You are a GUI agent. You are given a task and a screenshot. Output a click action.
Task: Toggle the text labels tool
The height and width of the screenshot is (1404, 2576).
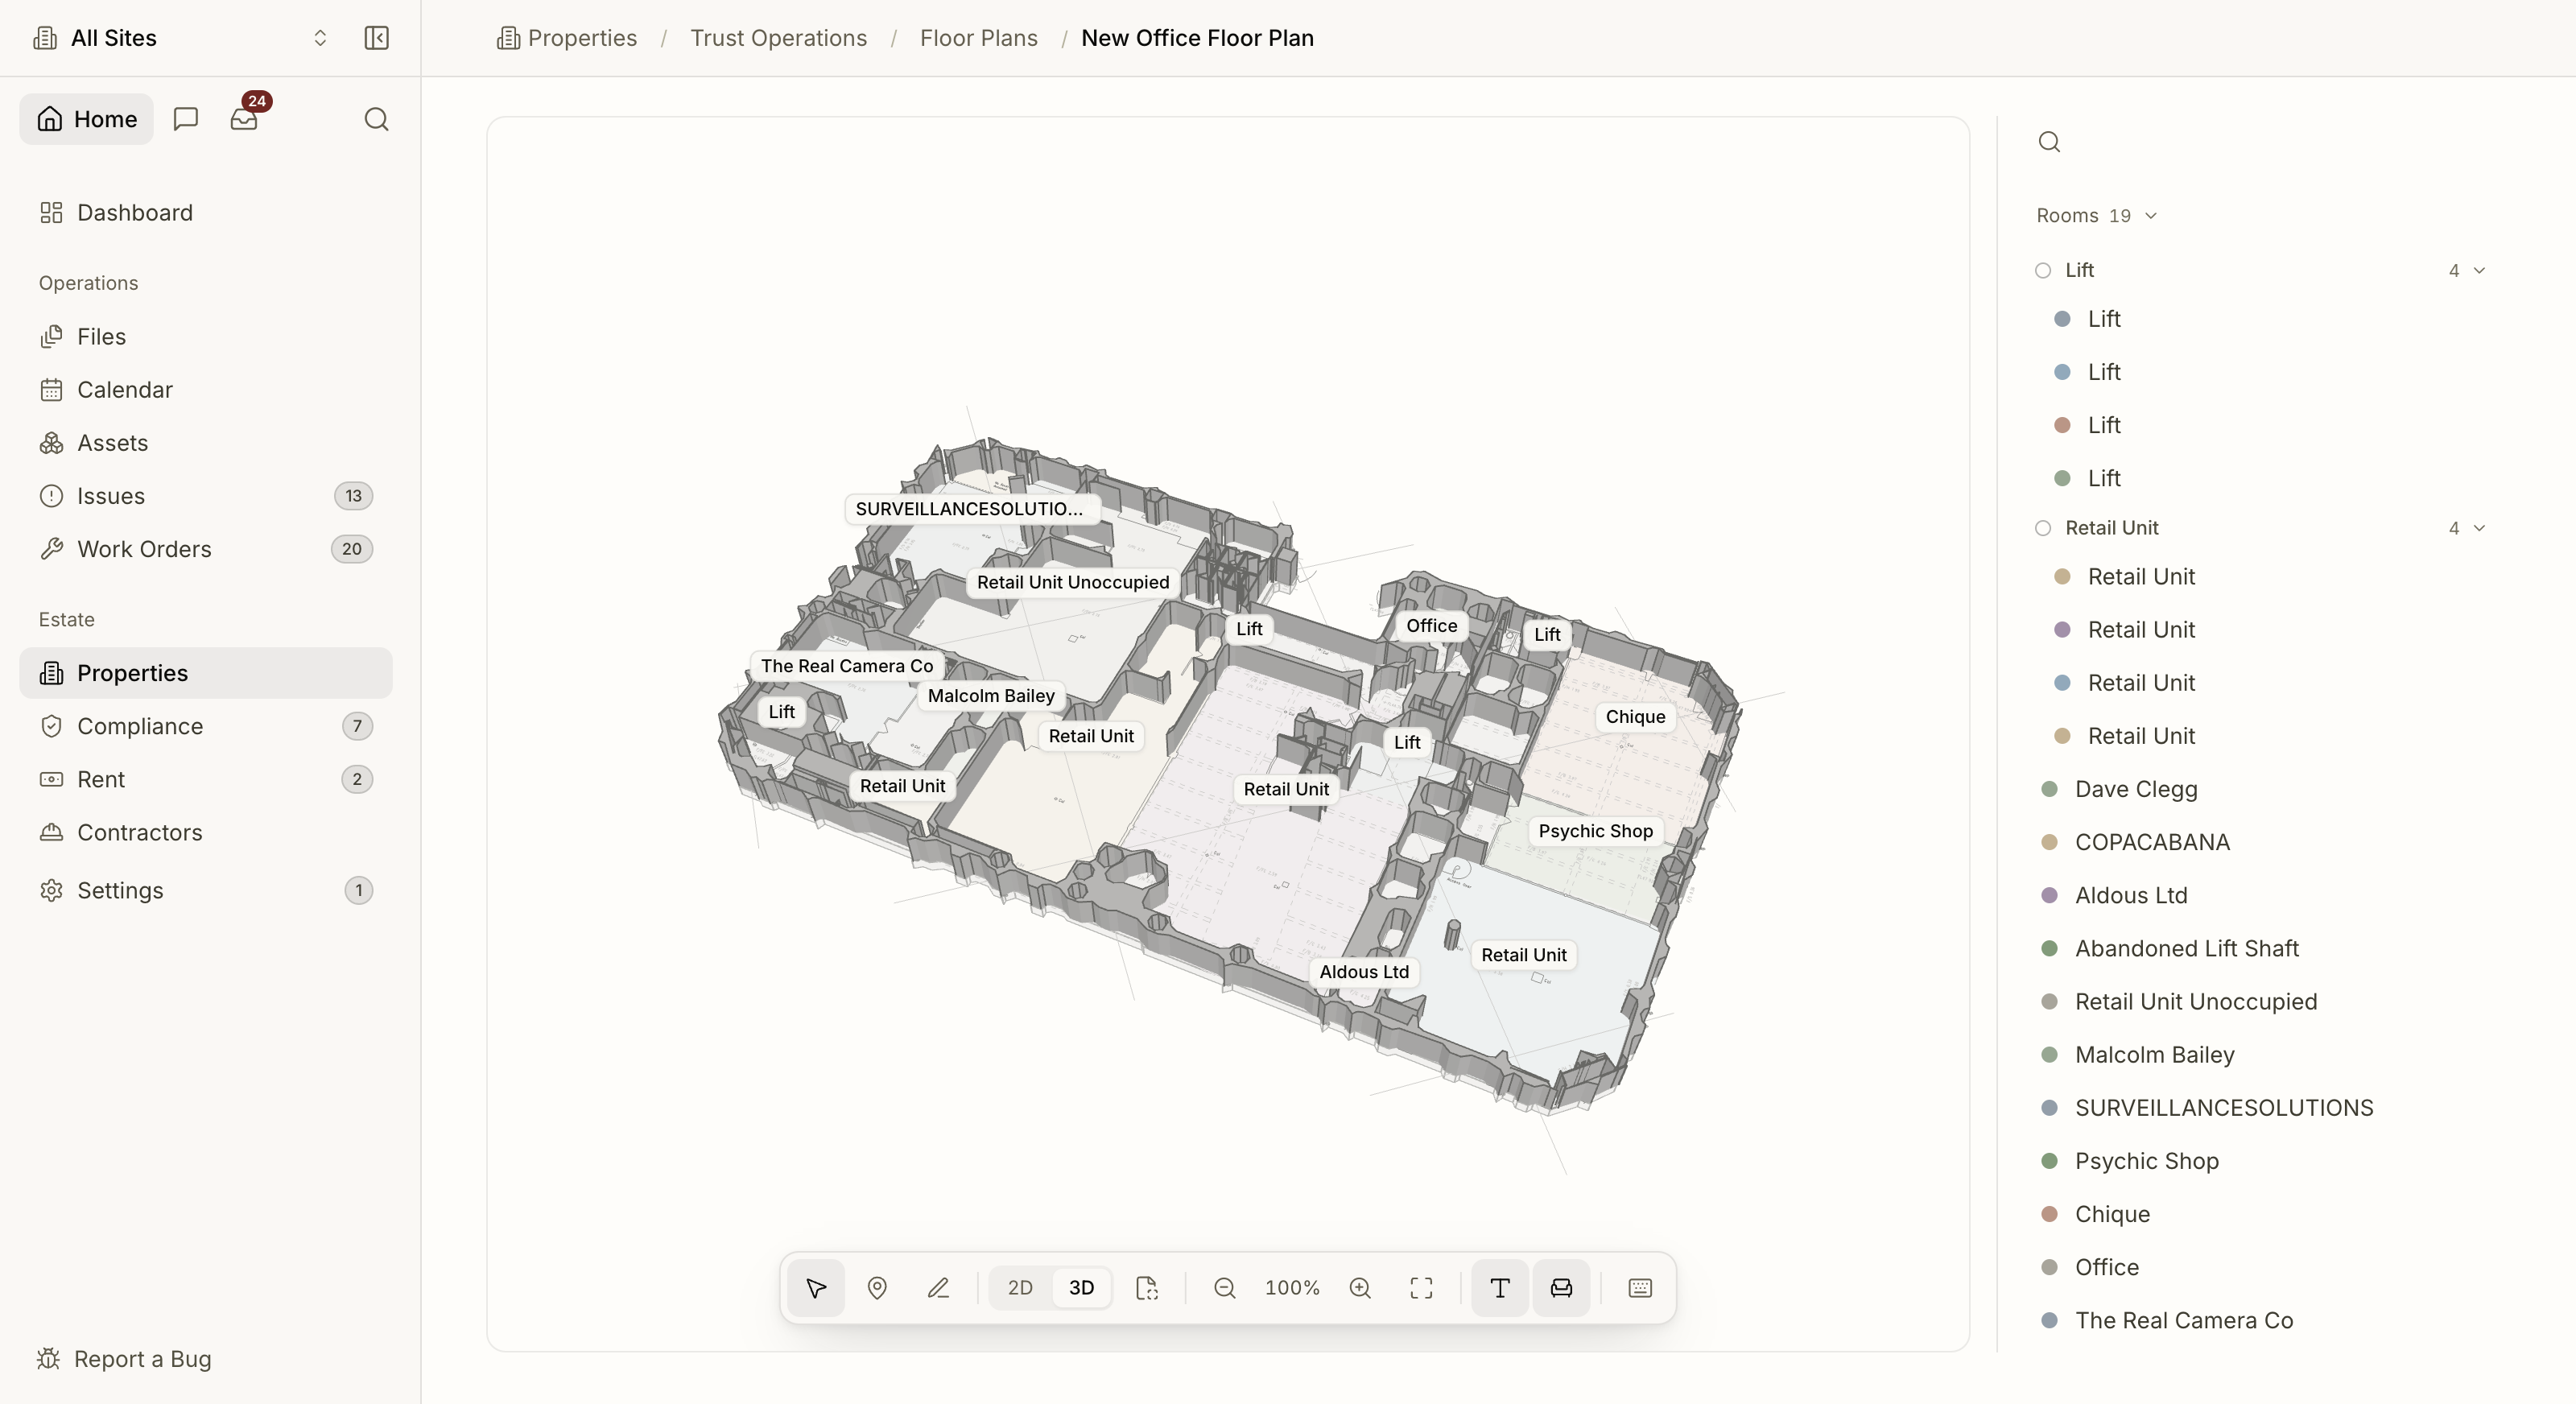(x=1499, y=1288)
